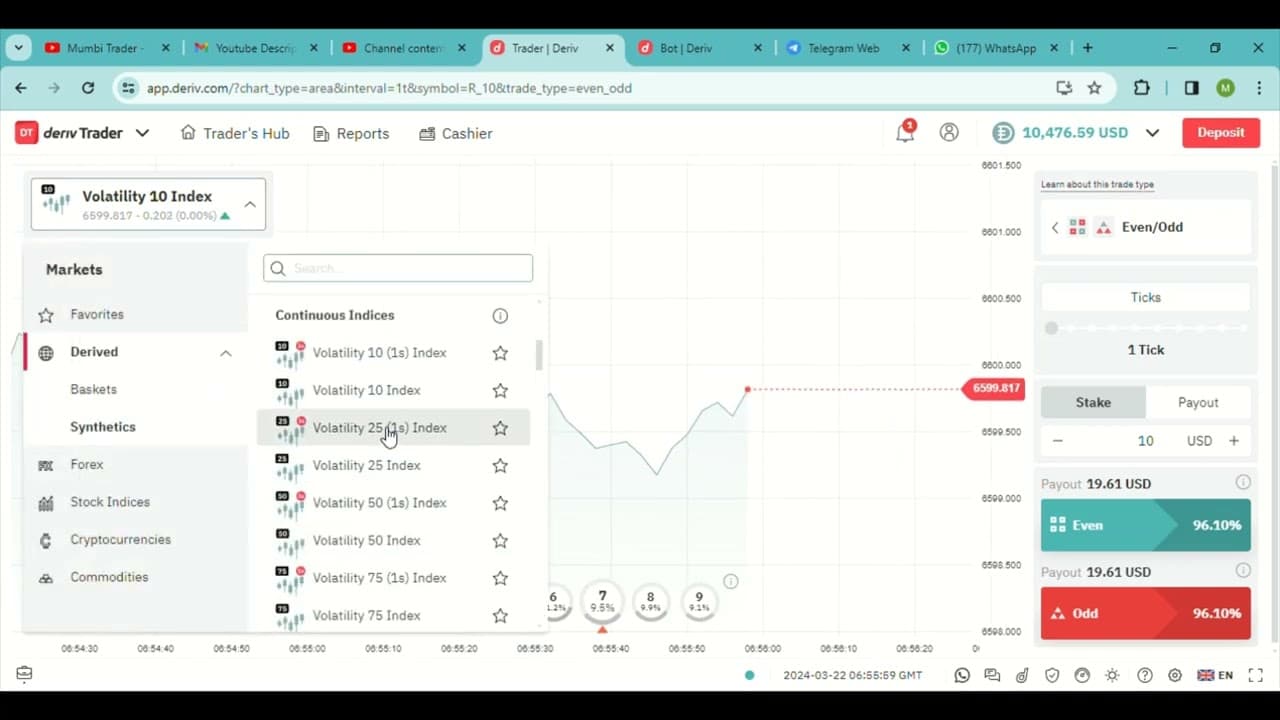Select Volatility 10 (1s) Index row

(x=392, y=353)
